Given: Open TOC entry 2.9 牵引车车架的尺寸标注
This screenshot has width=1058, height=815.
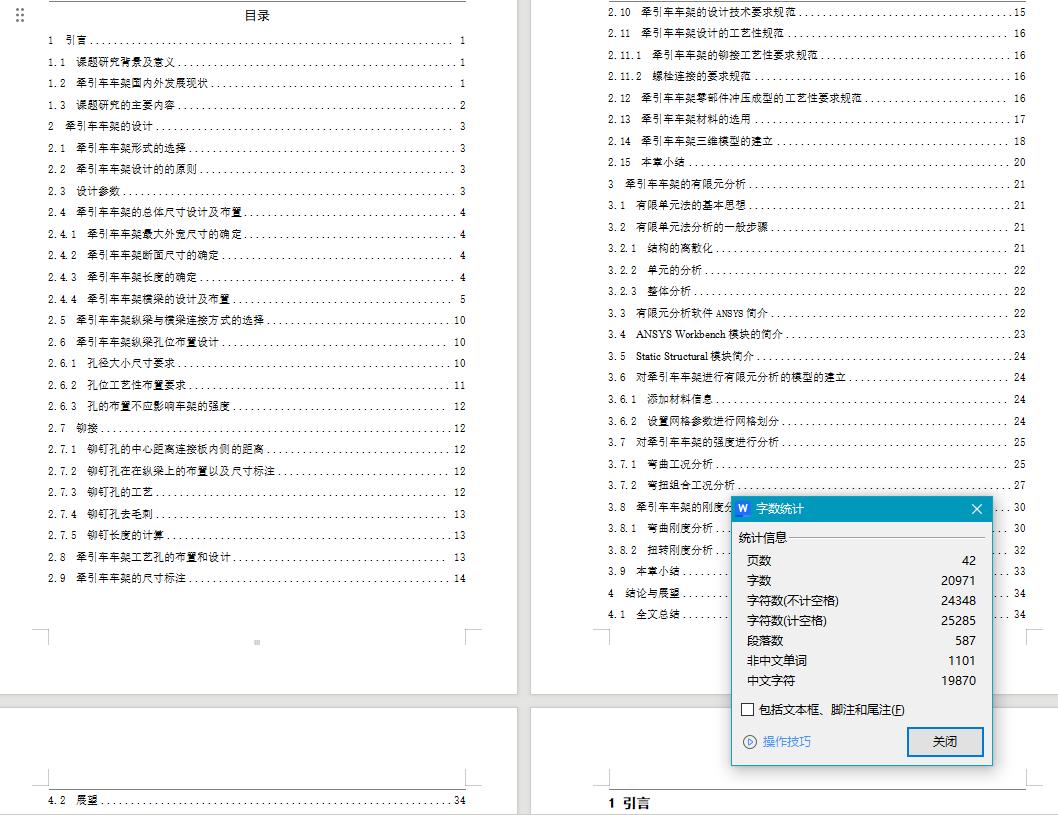Looking at the screenshot, I should [x=256, y=578].
